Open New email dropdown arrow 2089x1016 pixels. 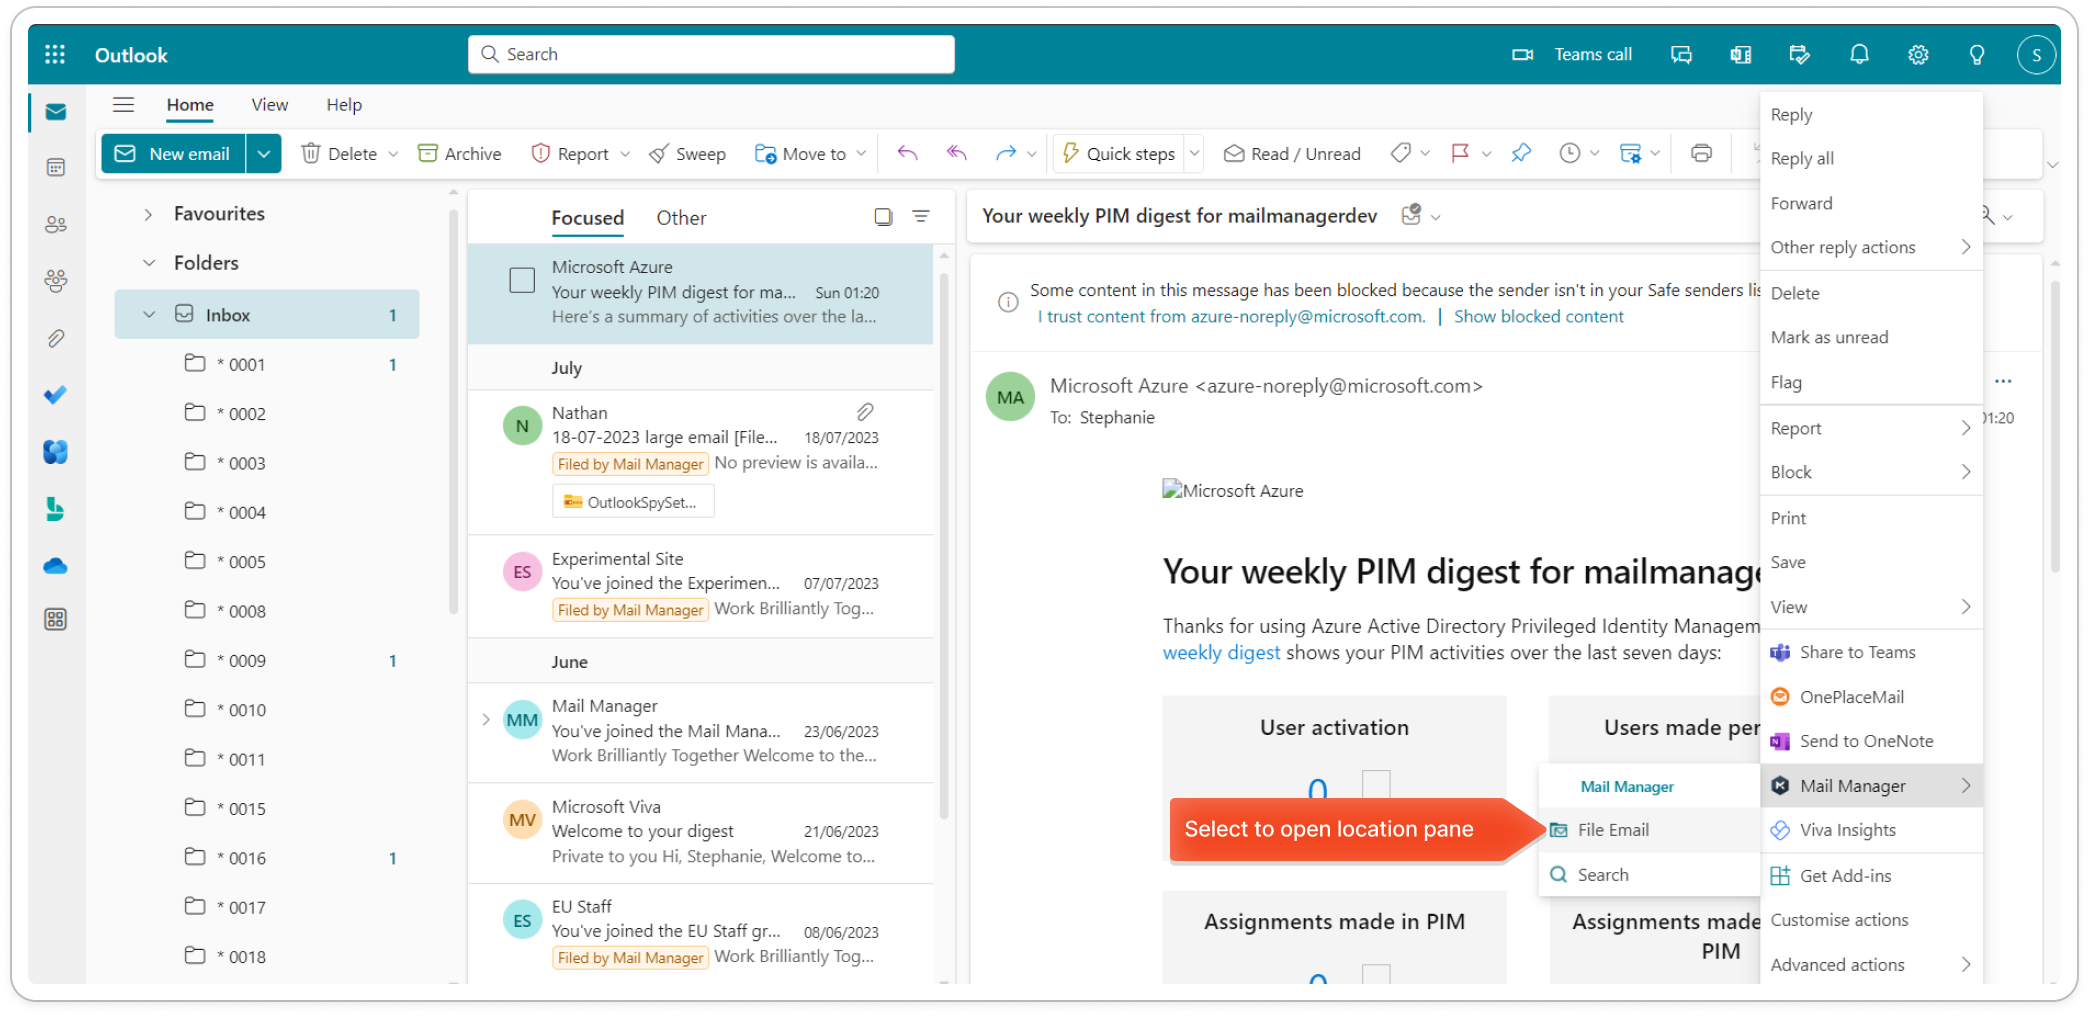[x=264, y=153]
